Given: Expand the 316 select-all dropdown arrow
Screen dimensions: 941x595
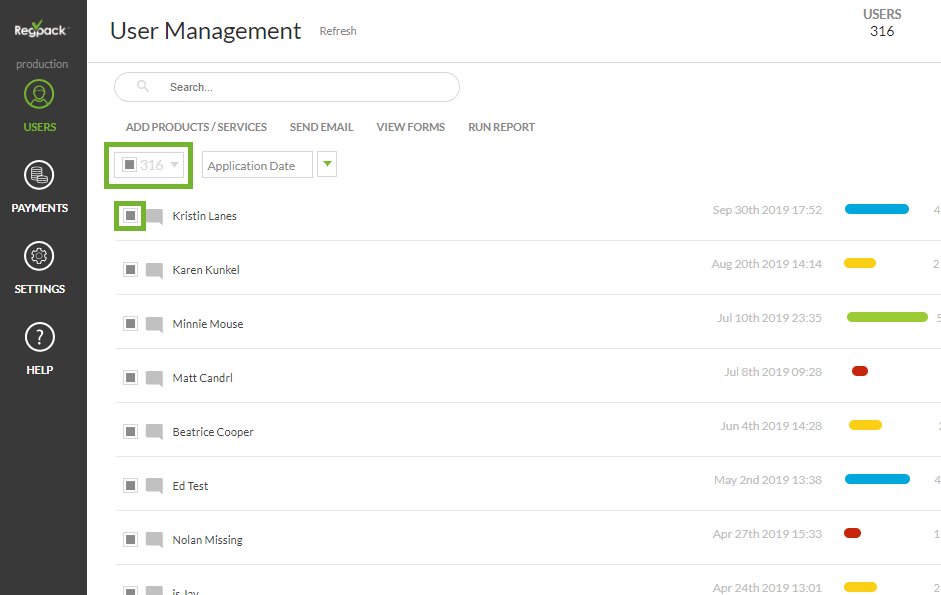Looking at the screenshot, I should tap(174, 165).
